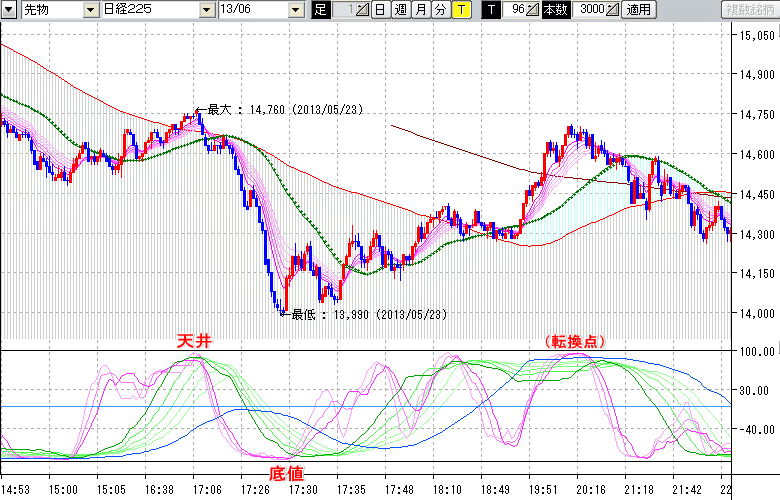Screen dimensions: 780x500
Task: Expand the 先物 product dropdown
Action: point(92,10)
